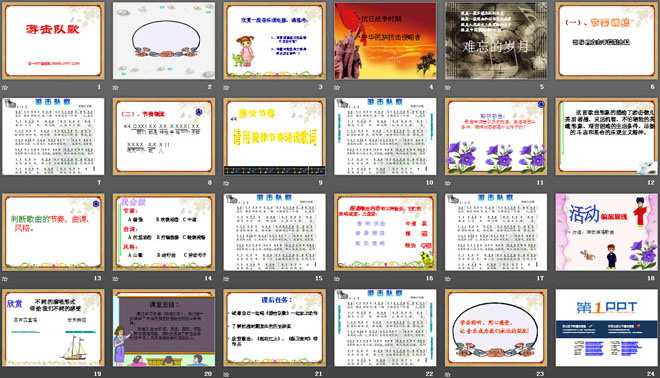Click slide number 6 label

[652, 87]
